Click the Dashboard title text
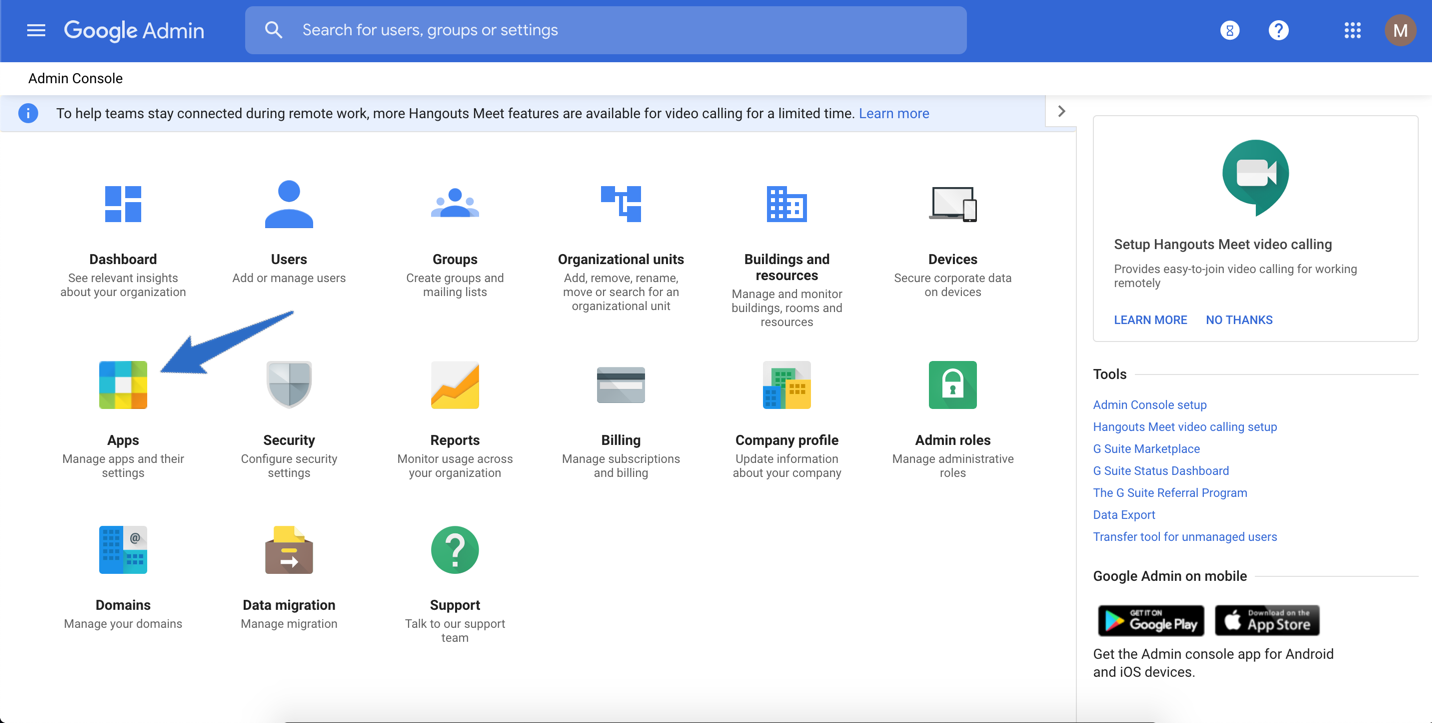The height and width of the screenshot is (723, 1432). [x=123, y=259]
